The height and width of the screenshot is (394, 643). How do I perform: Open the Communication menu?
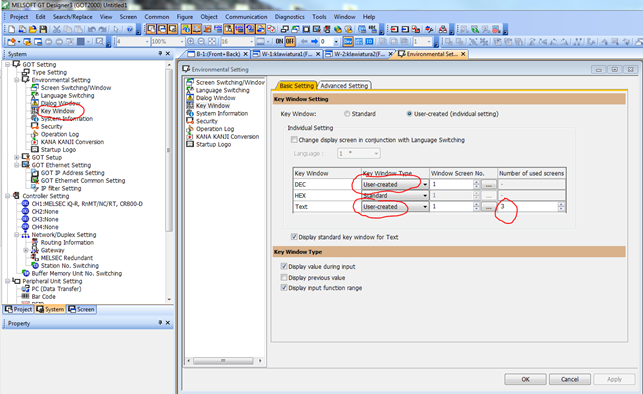pos(246,17)
